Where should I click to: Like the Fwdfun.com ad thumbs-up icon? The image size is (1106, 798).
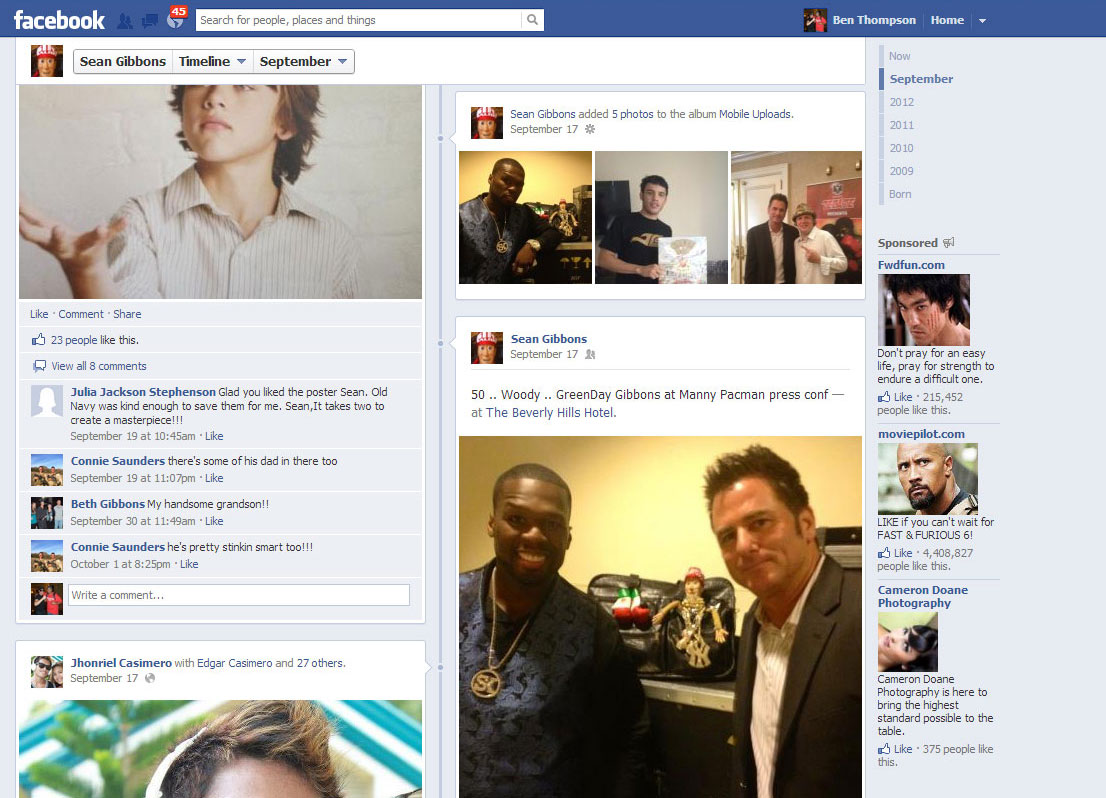point(884,397)
